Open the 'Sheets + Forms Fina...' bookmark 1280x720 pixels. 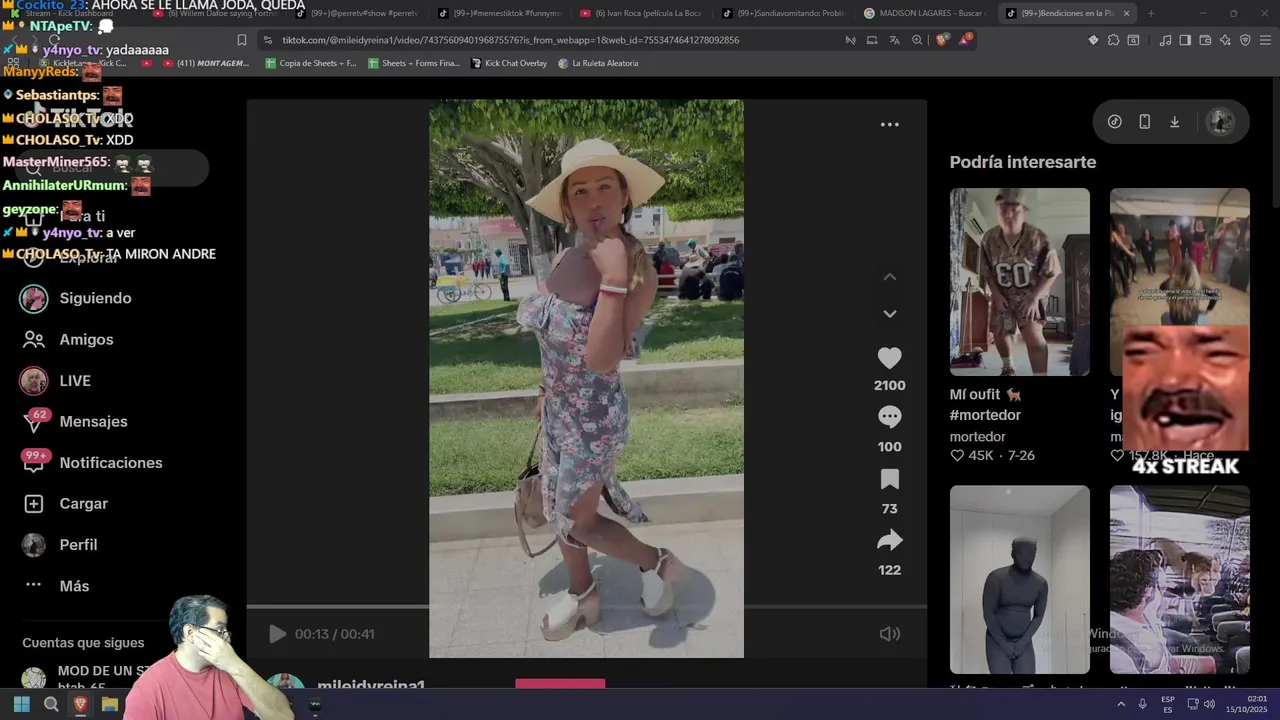413,63
